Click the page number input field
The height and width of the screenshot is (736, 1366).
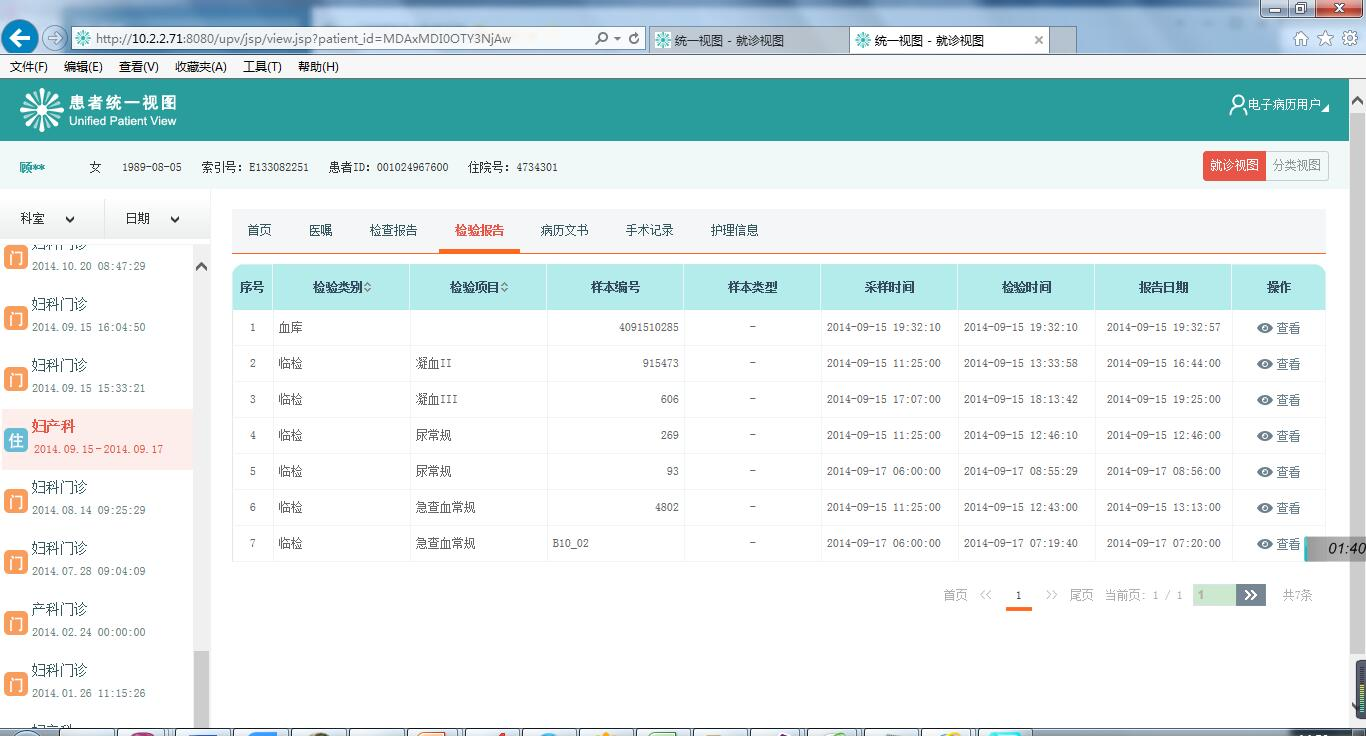[x=1213, y=595]
